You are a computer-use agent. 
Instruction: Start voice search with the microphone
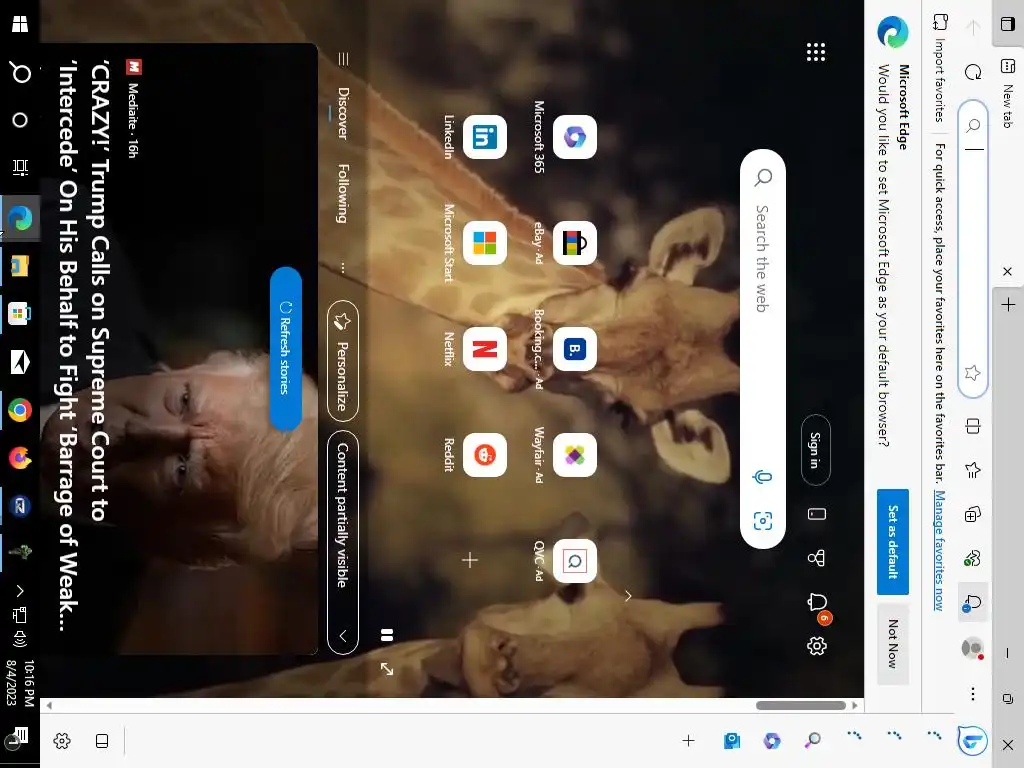tap(762, 477)
